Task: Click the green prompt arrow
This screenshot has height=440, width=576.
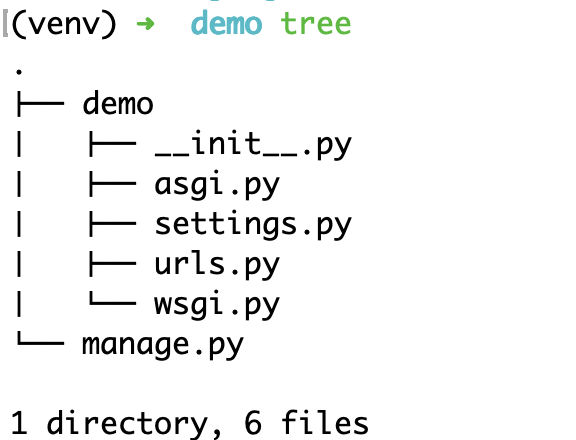Action: click(145, 24)
